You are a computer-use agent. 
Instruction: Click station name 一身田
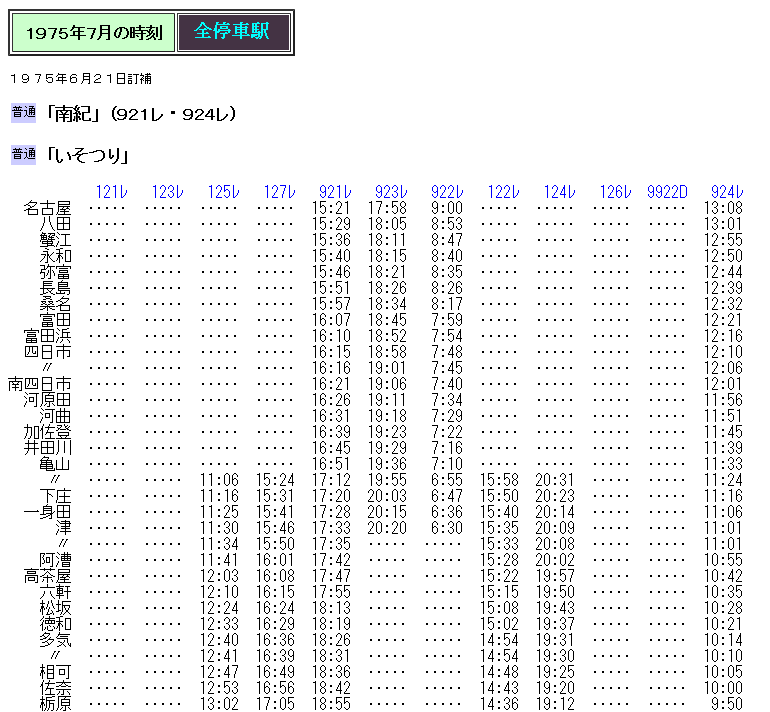tap(47, 512)
